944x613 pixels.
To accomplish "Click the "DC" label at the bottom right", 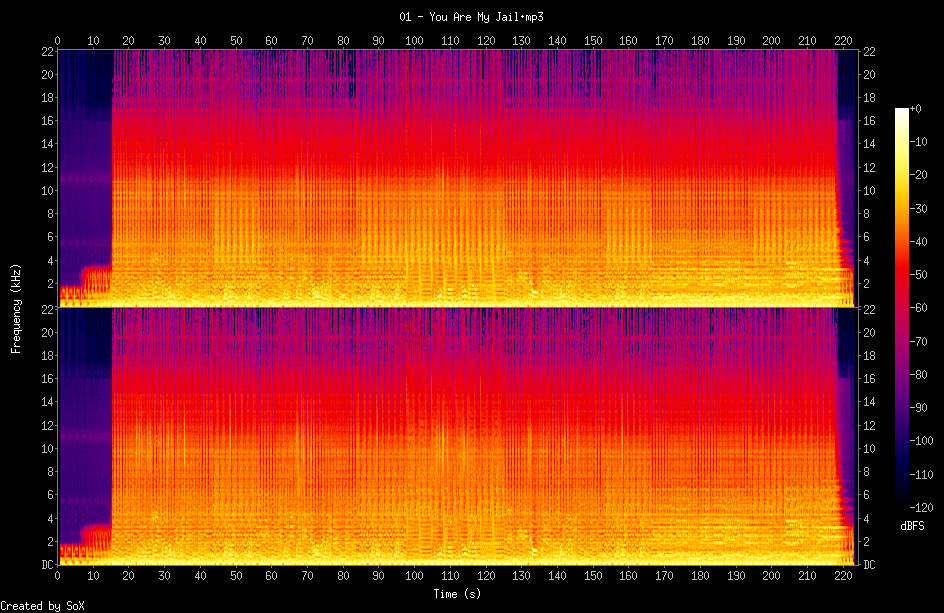I will pyautogui.click(x=869, y=565).
